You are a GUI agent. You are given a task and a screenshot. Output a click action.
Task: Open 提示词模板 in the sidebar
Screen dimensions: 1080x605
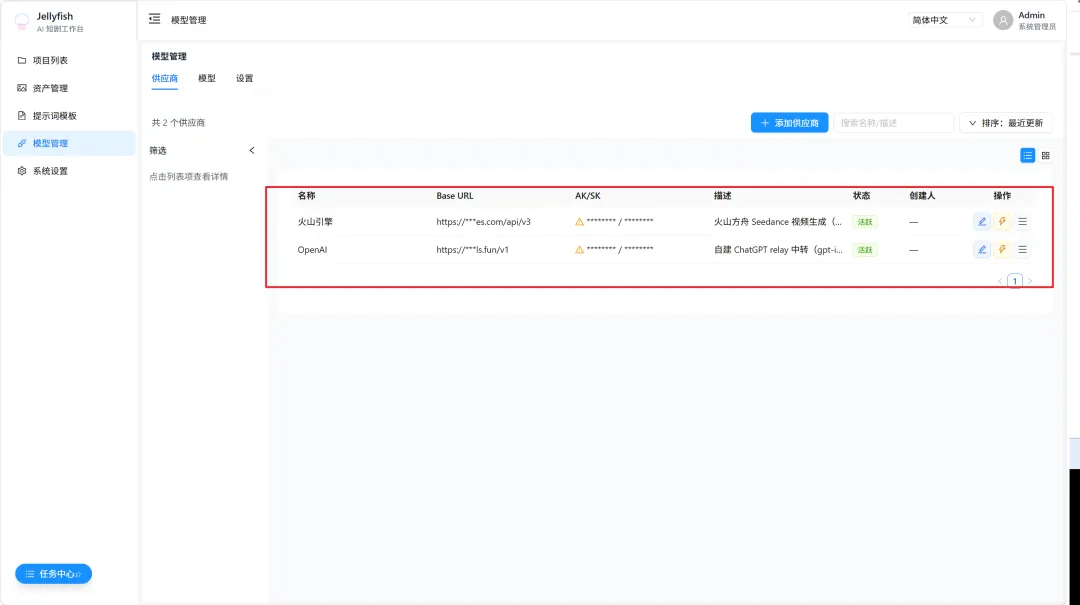pos(69,116)
